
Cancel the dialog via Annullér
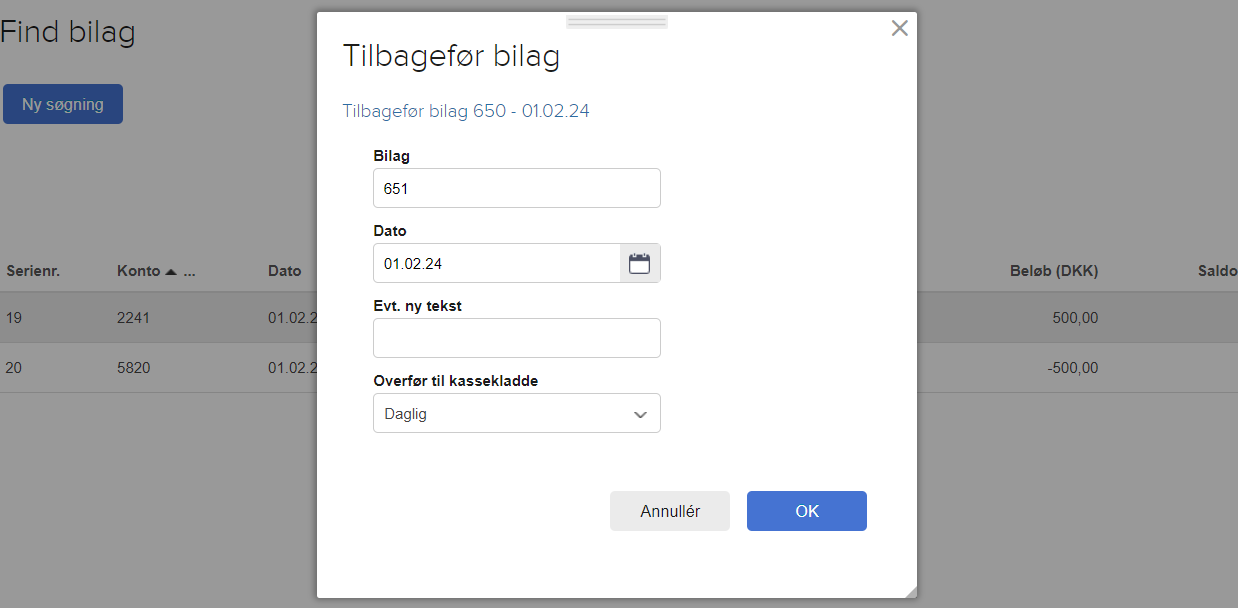[669, 510]
